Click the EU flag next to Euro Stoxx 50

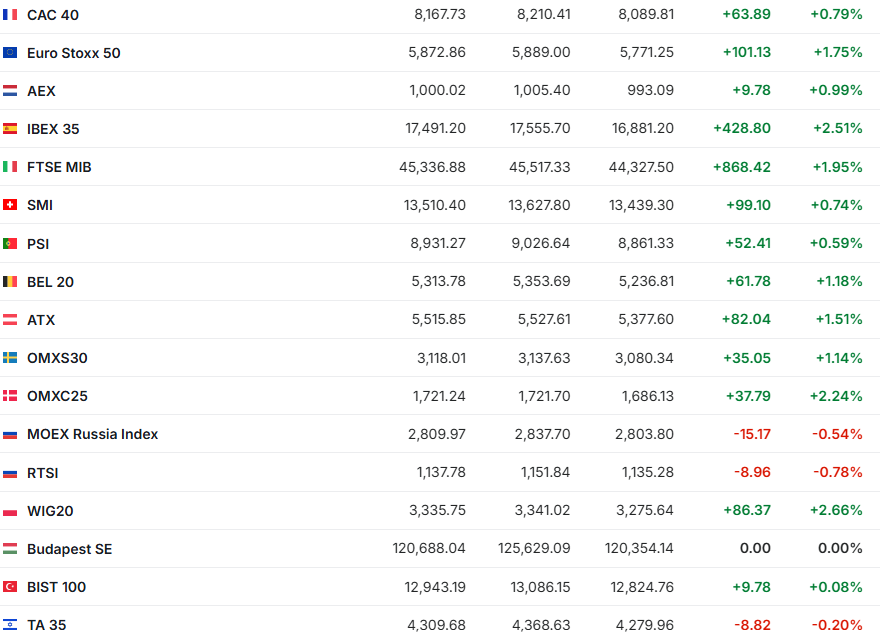pos(10,53)
